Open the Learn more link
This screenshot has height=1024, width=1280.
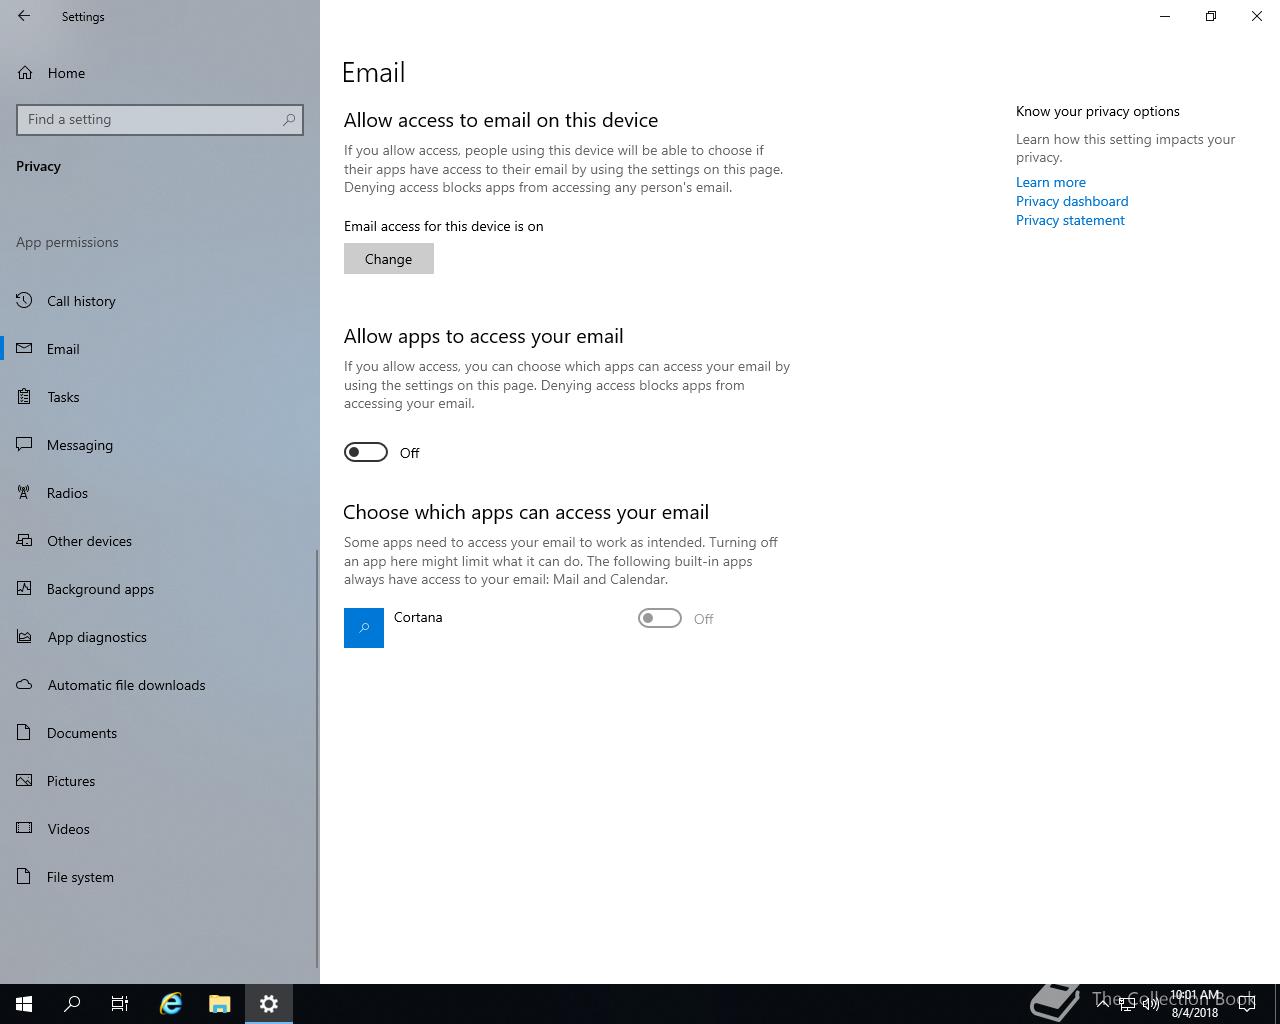pos(1050,182)
